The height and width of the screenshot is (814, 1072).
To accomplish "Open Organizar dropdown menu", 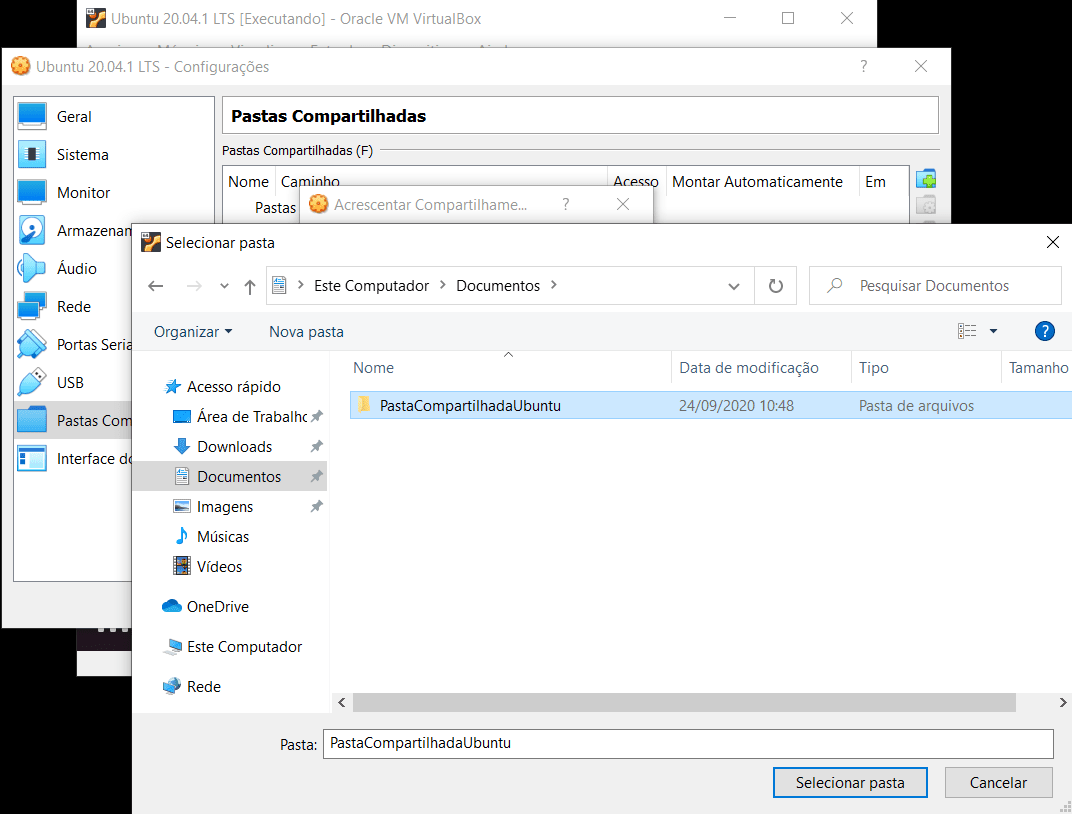I will pos(193,332).
